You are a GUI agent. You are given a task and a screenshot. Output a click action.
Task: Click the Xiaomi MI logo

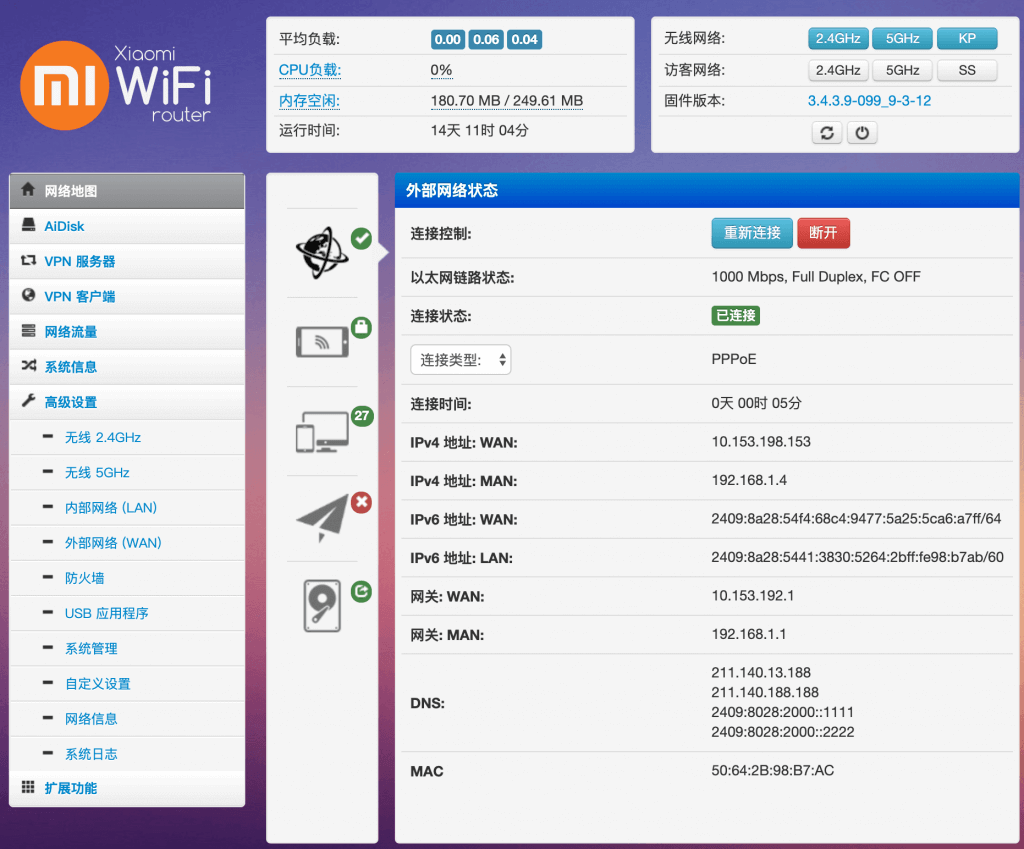pos(64,86)
